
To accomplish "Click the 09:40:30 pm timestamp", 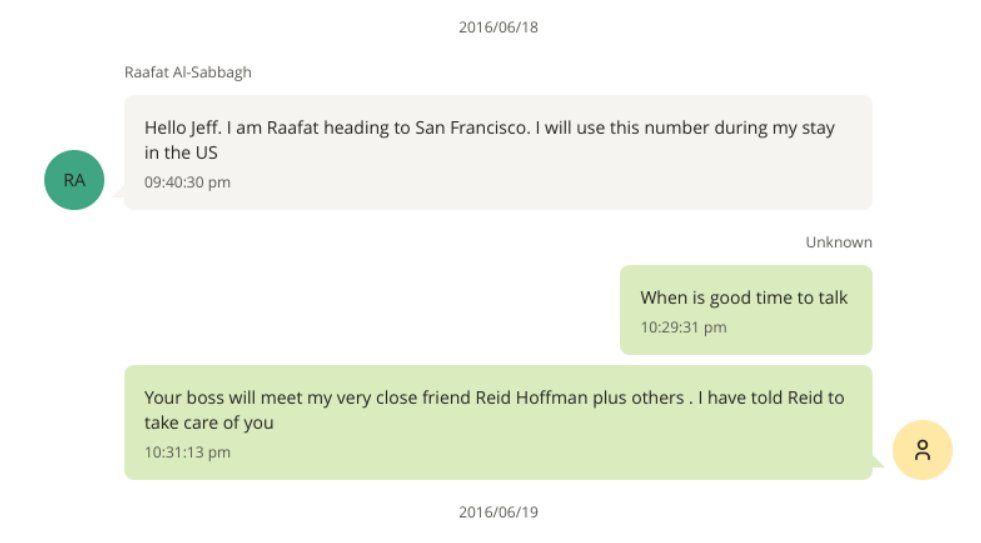I will click(x=187, y=182).
